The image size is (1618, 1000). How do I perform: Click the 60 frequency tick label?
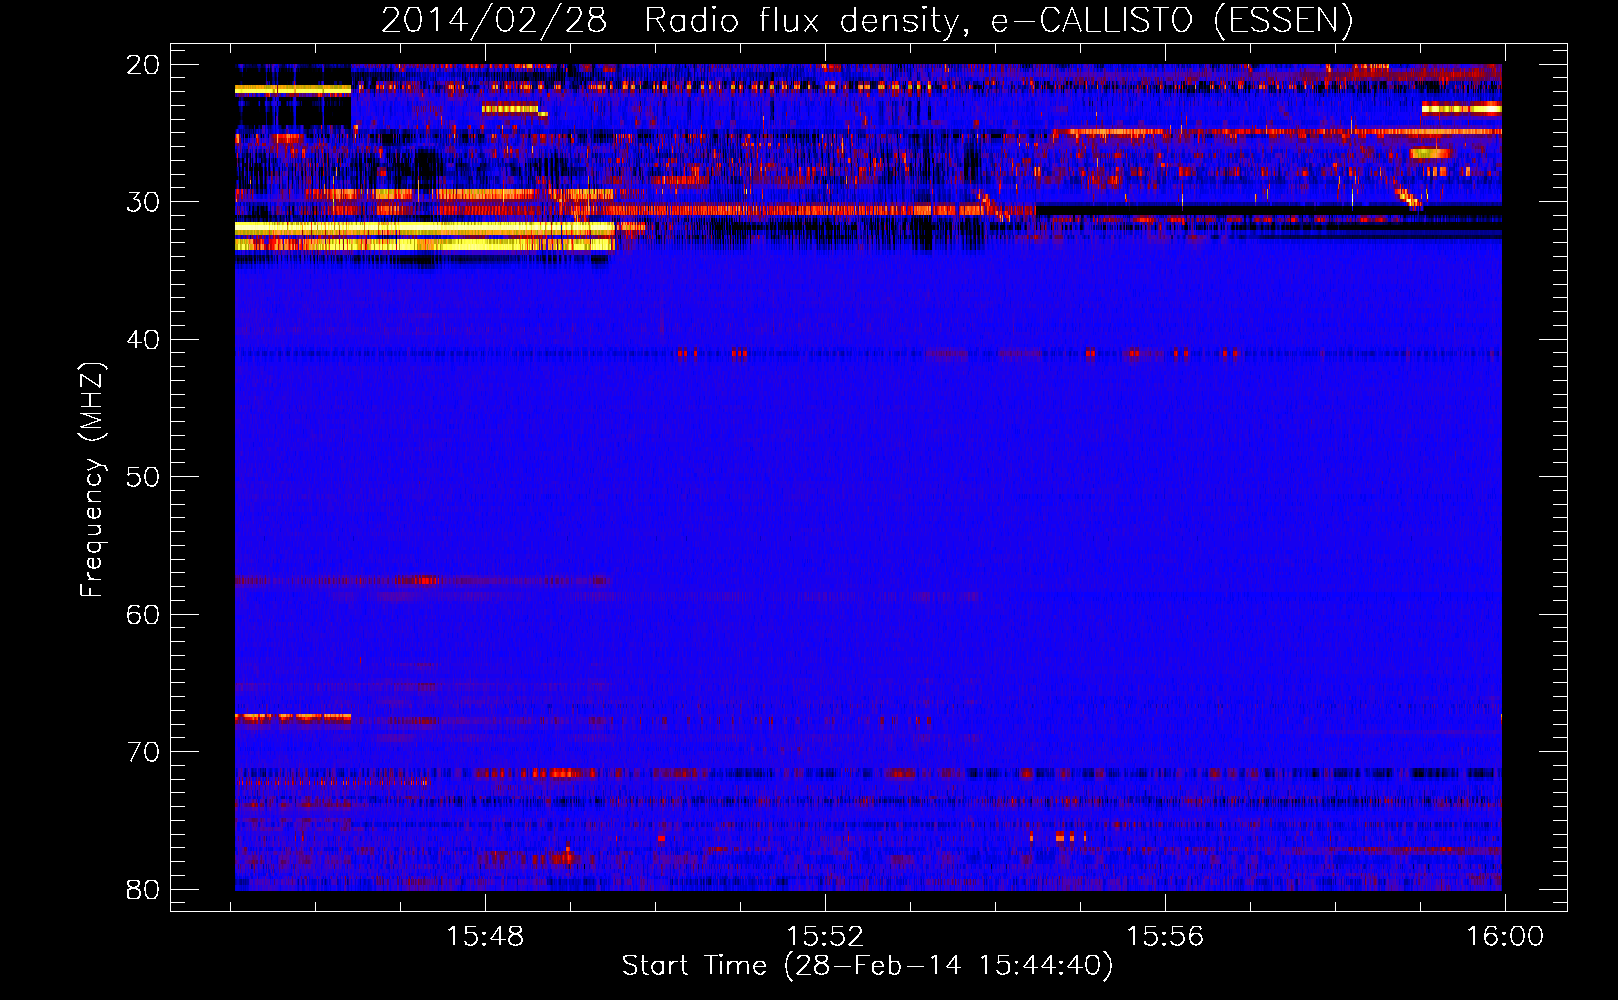143,614
